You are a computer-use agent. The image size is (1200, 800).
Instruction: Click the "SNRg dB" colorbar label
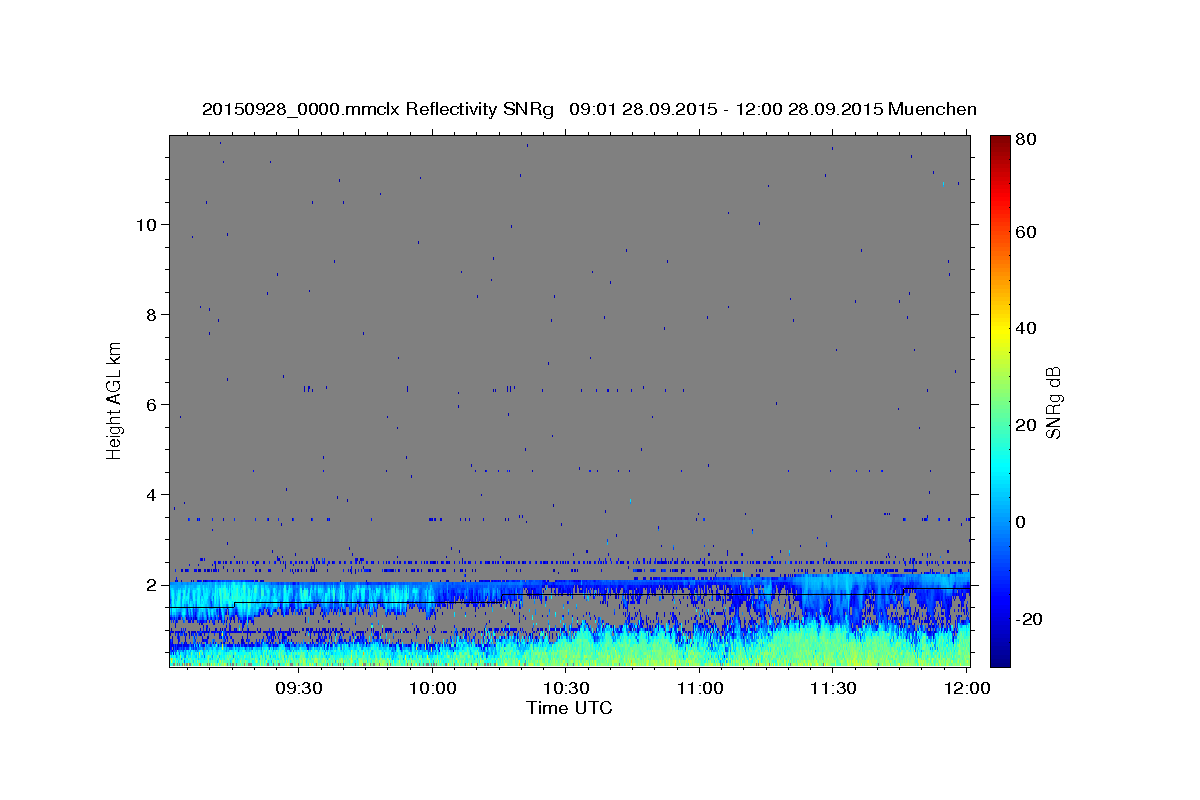pyautogui.click(x=1053, y=402)
